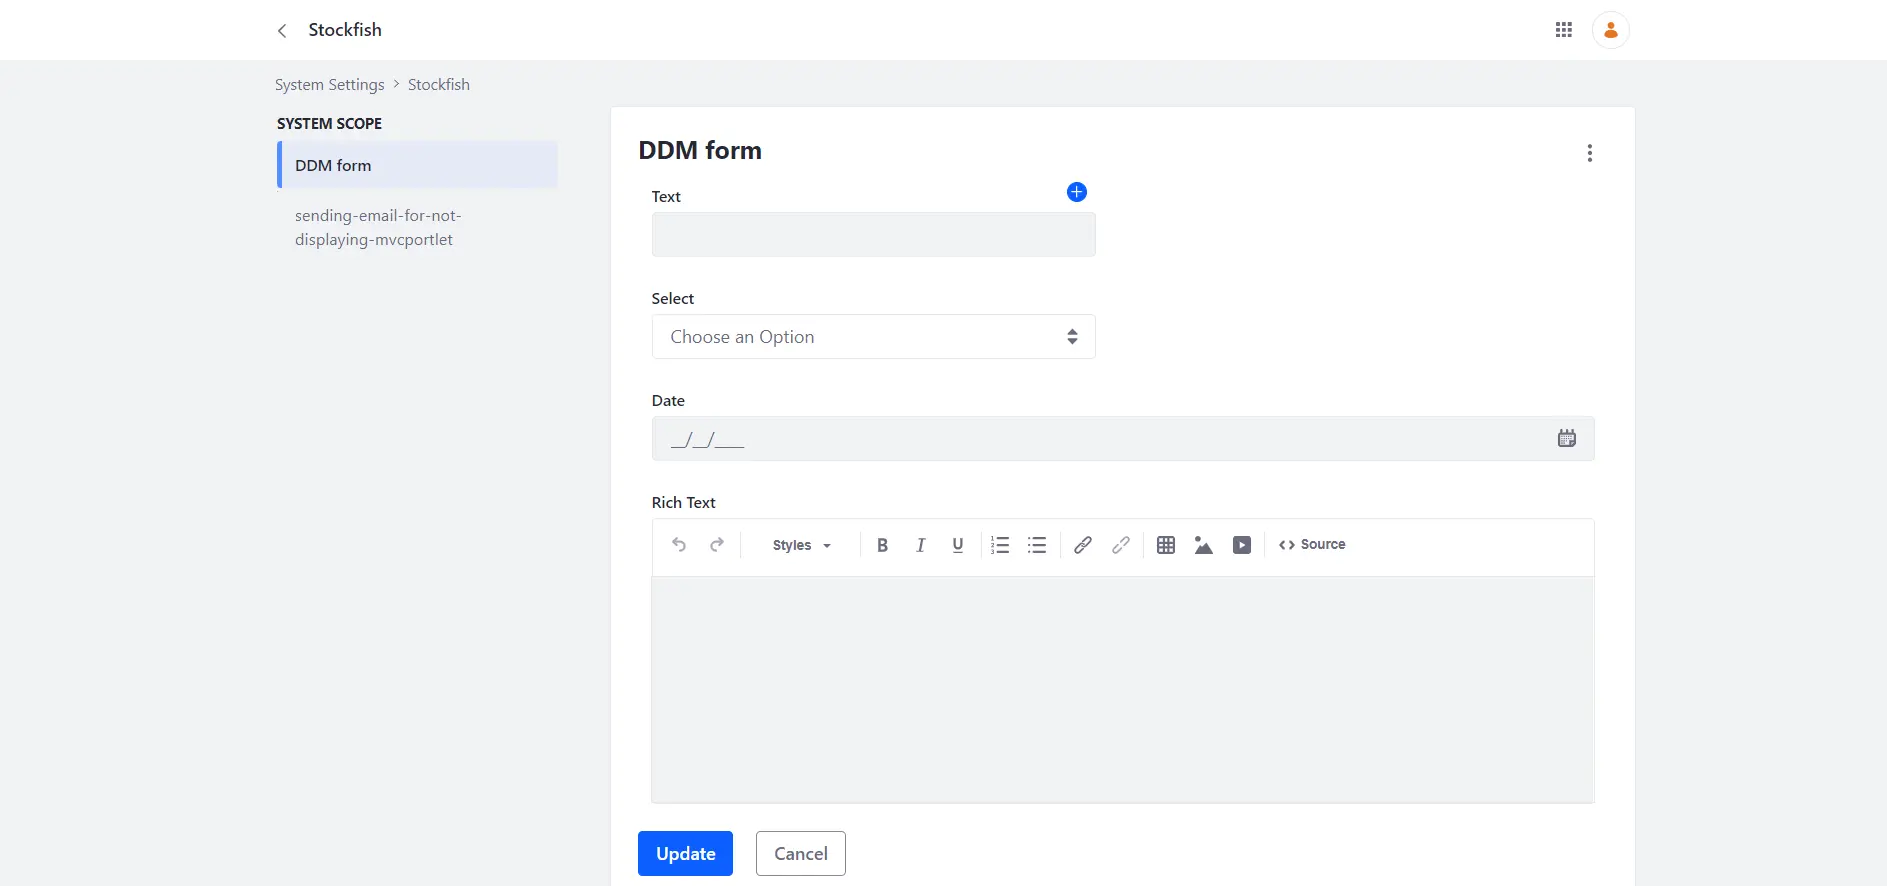The height and width of the screenshot is (886, 1887).
Task: Undo the last rich text edit
Action: [x=679, y=545]
